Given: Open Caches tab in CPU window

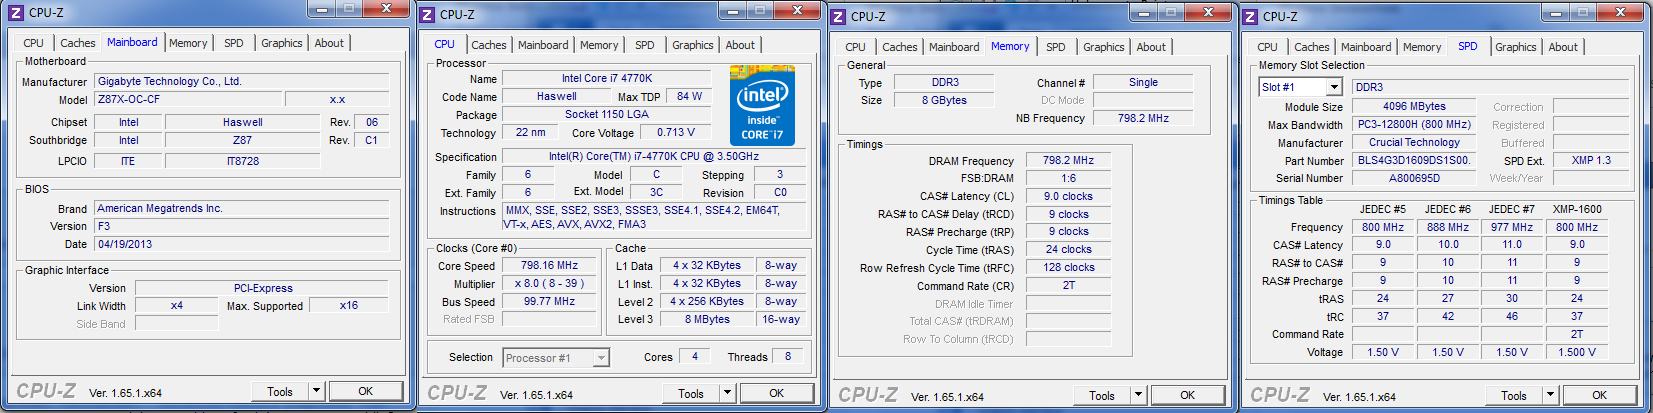Looking at the screenshot, I should point(489,45).
